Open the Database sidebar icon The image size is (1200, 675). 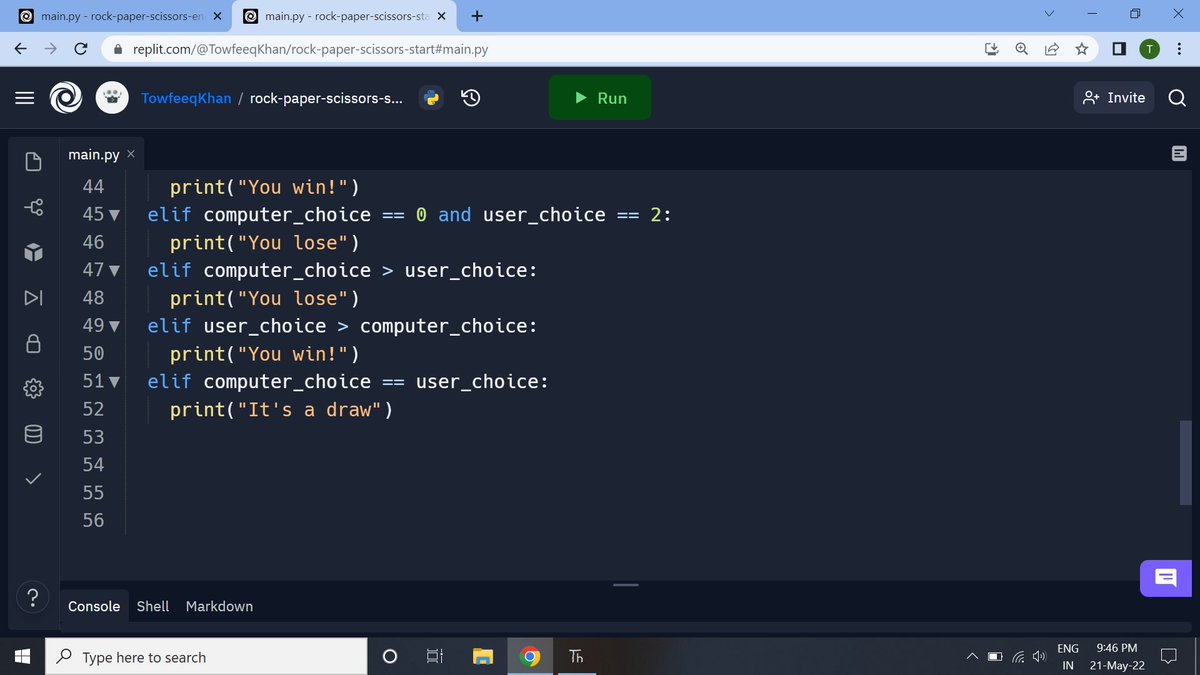tap(32, 434)
